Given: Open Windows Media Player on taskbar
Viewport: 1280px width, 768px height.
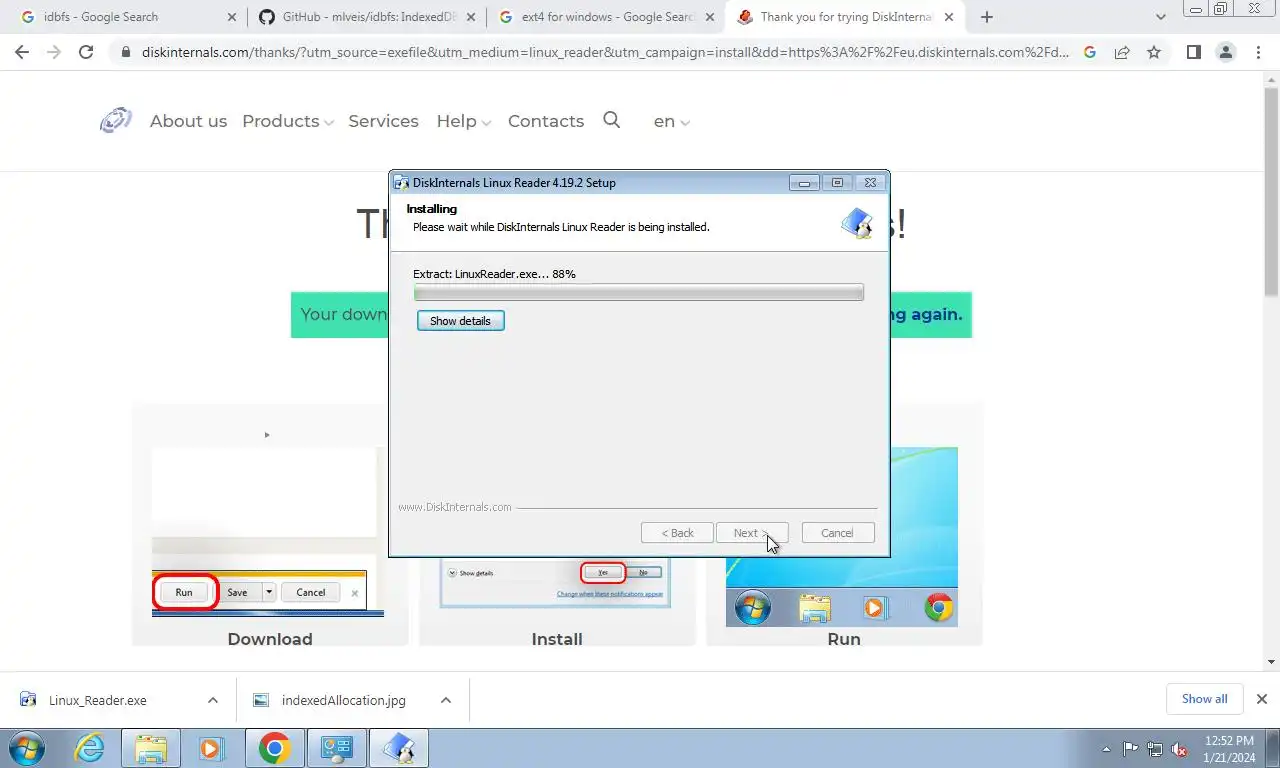Looking at the screenshot, I should click(211, 748).
